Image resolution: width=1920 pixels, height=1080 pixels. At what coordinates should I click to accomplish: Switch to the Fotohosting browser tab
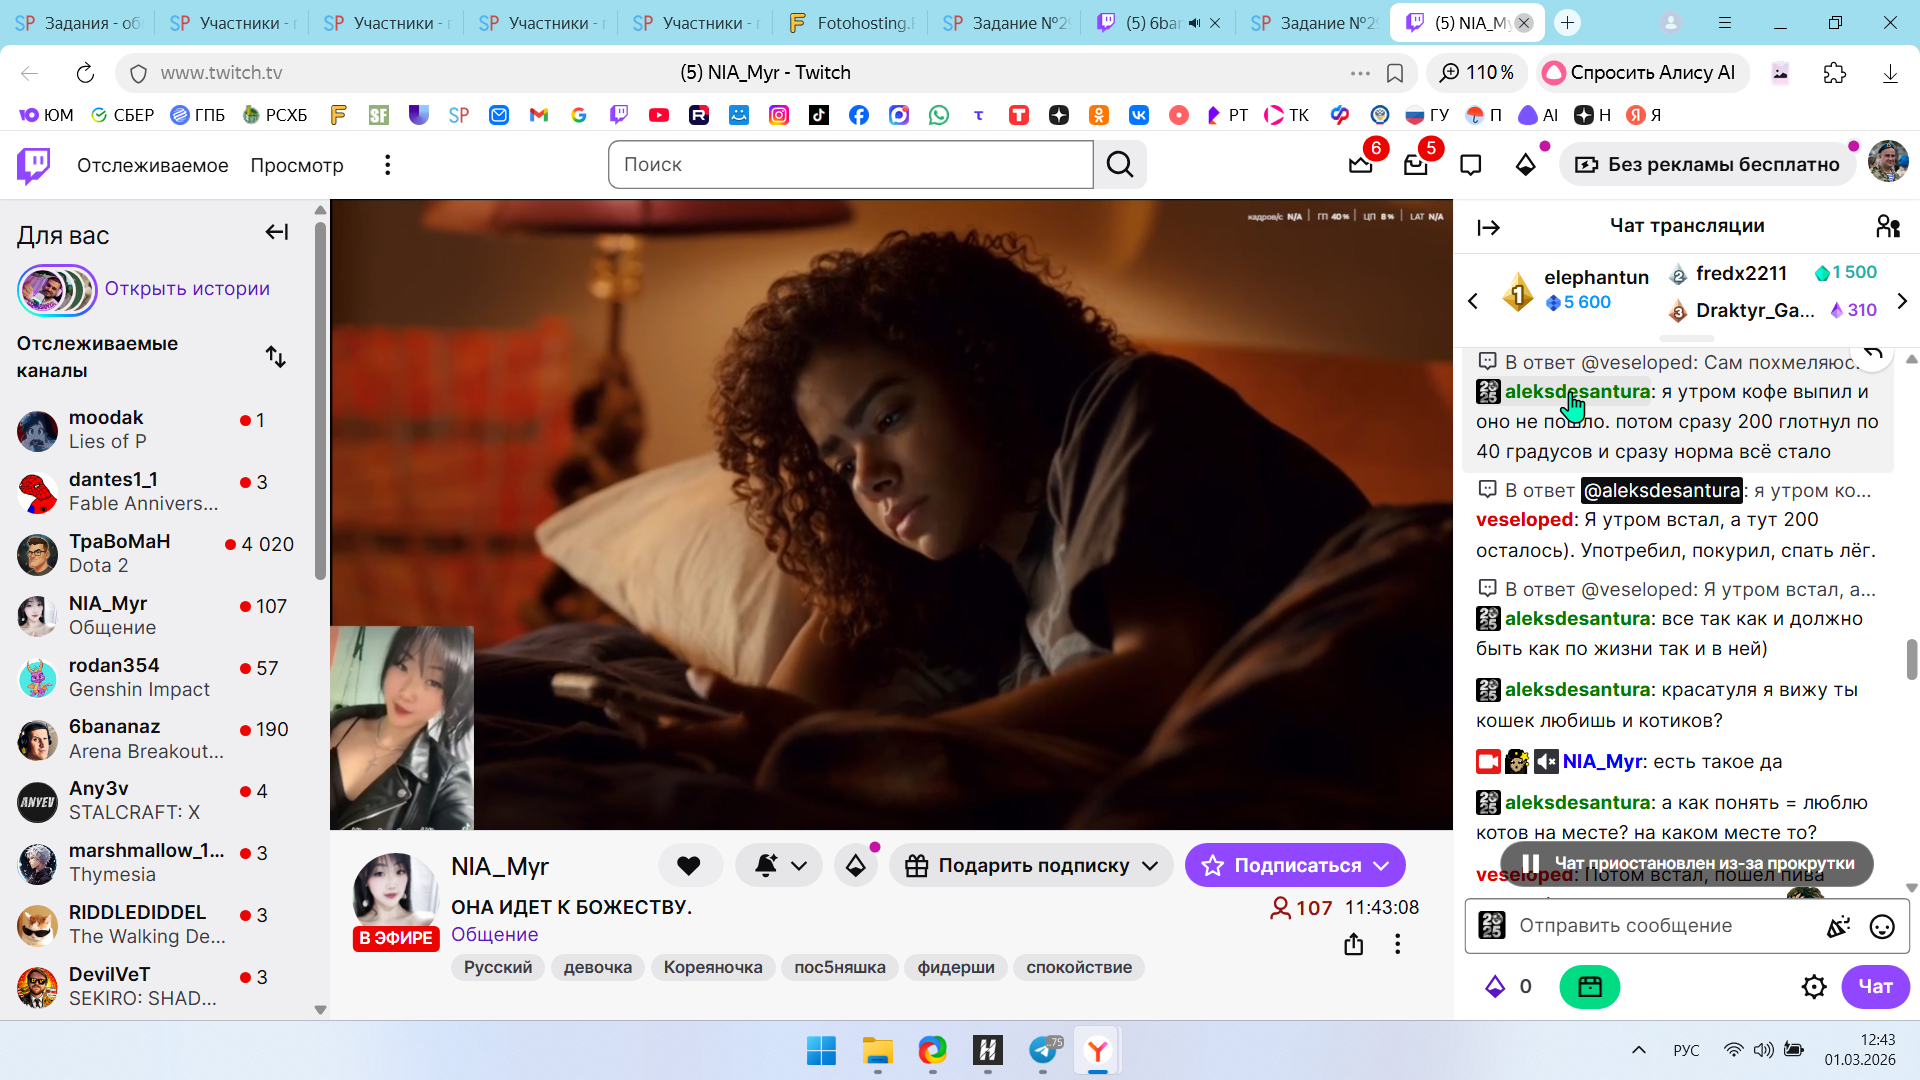(851, 23)
